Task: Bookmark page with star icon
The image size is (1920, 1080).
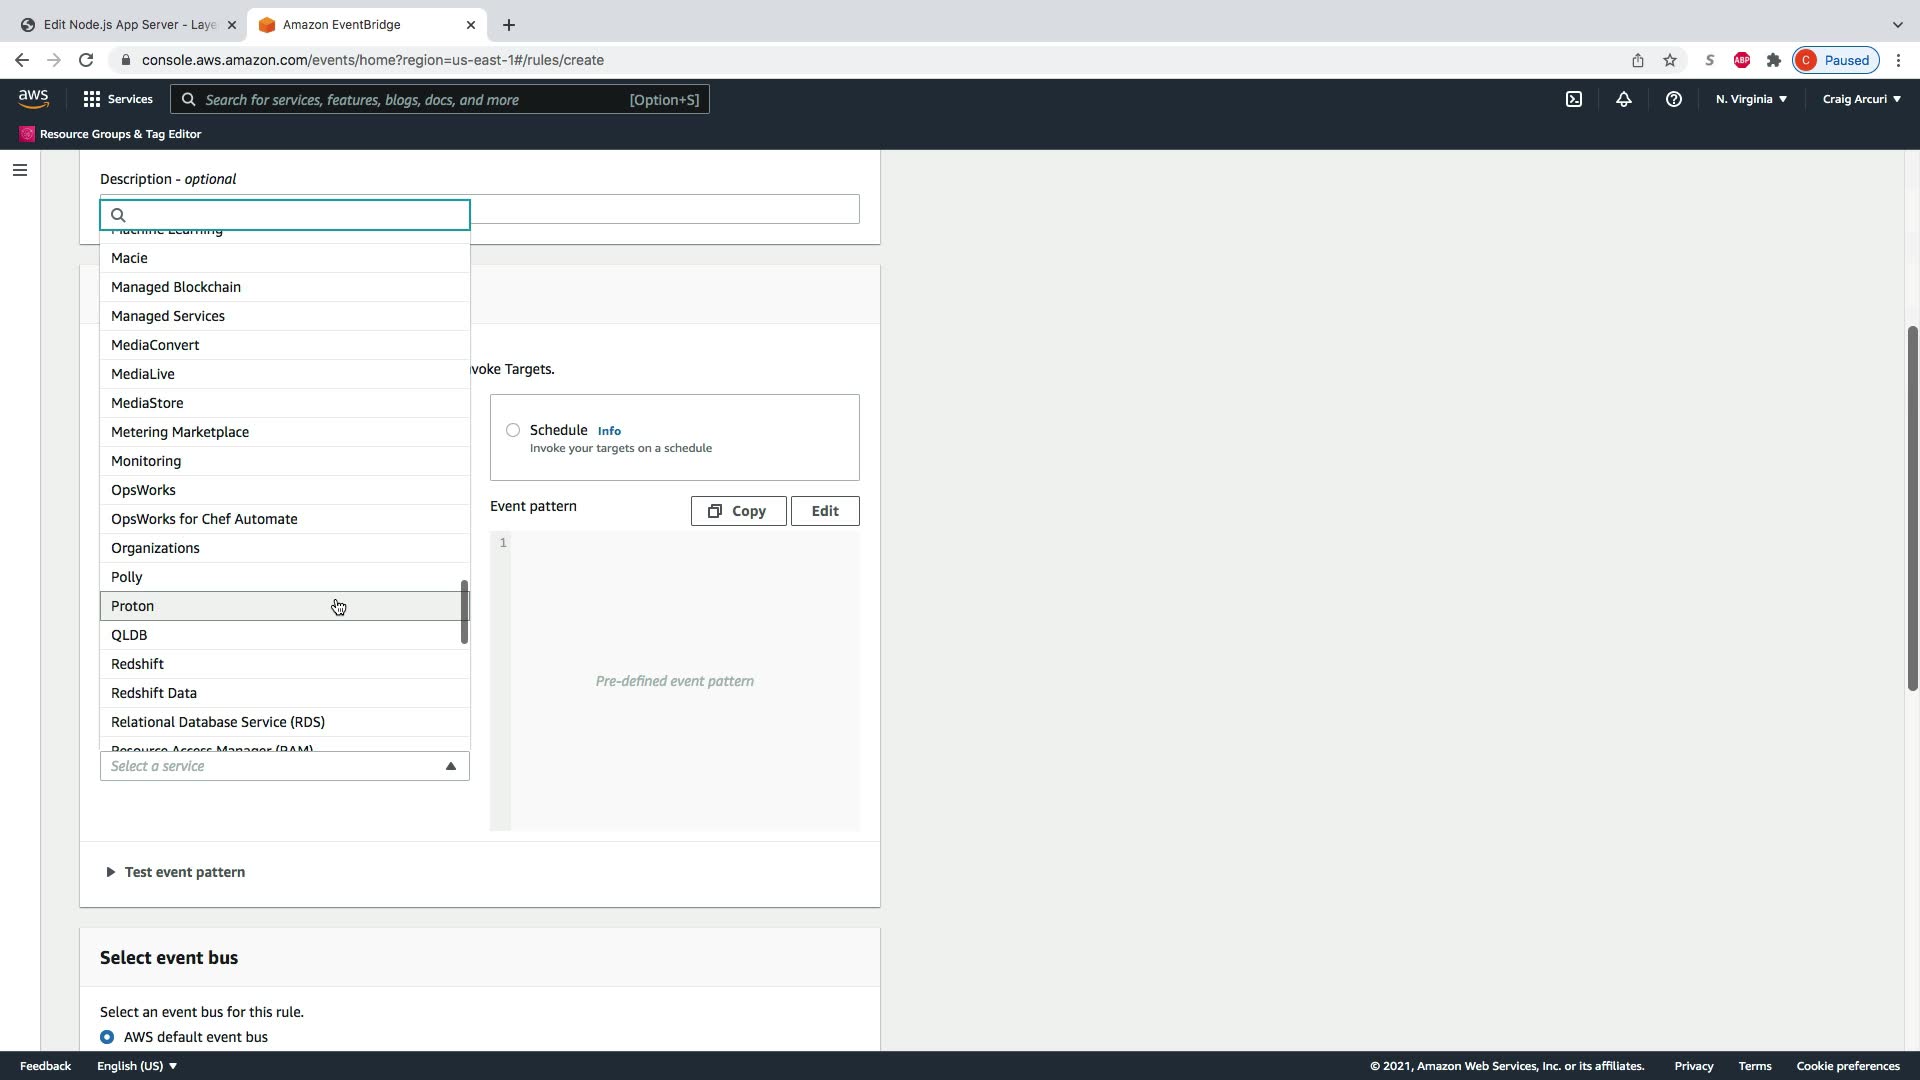Action: click(x=1670, y=60)
